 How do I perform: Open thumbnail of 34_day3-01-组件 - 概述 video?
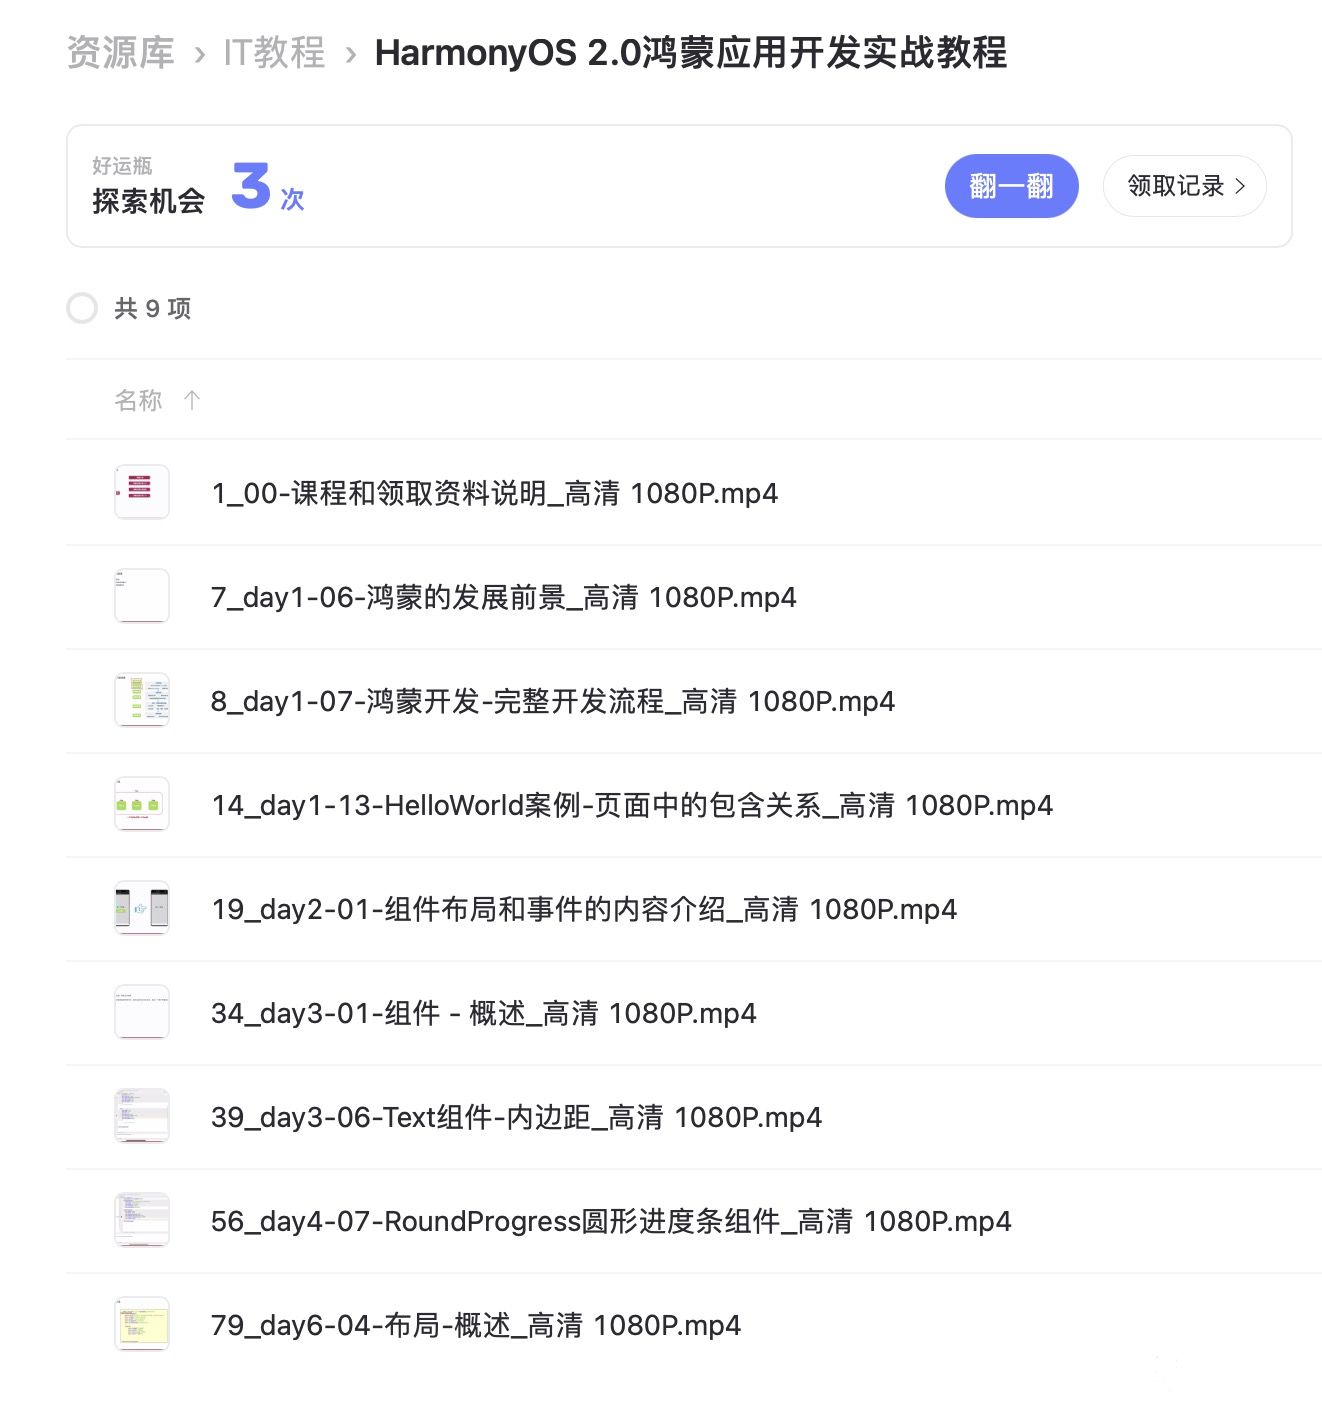point(142,1012)
